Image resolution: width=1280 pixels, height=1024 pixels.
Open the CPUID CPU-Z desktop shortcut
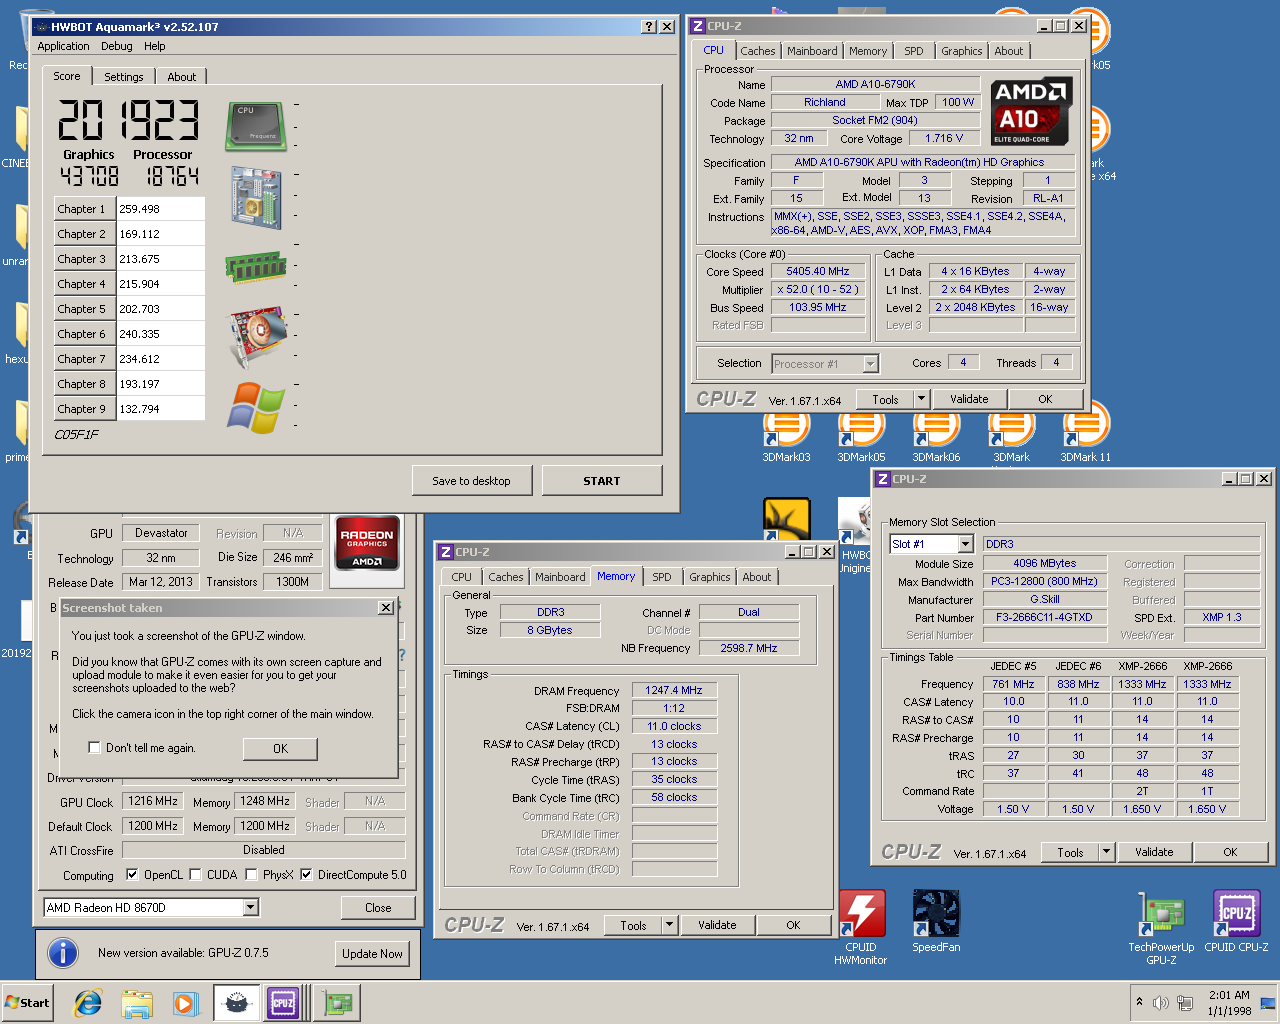point(1236,921)
